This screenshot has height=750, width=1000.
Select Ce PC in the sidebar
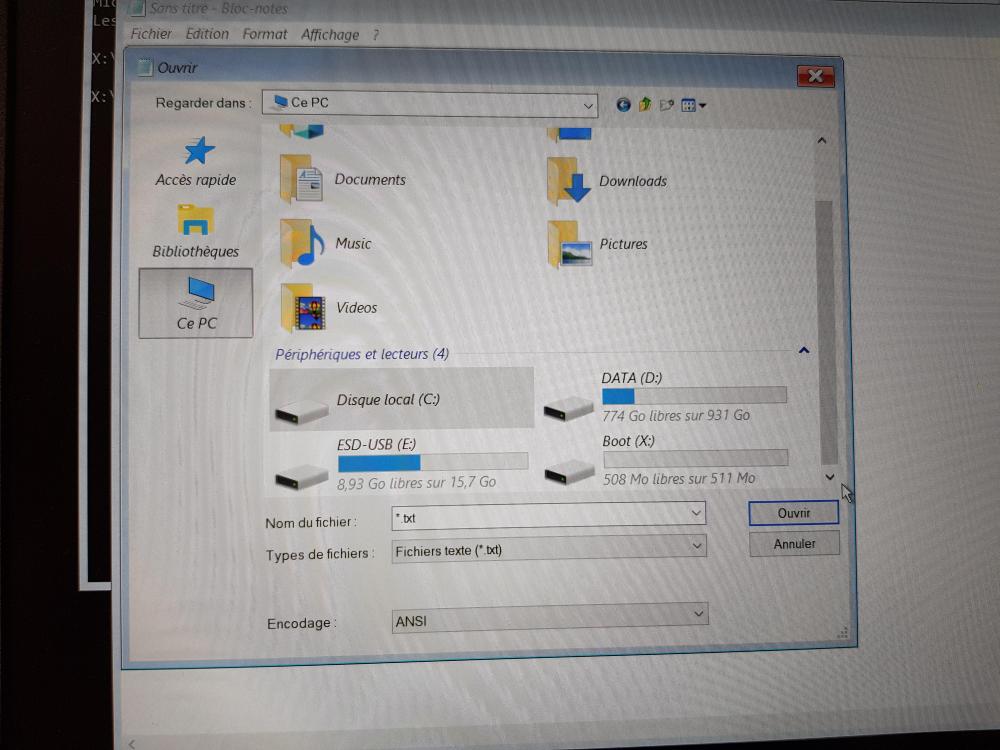[x=196, y=303]
